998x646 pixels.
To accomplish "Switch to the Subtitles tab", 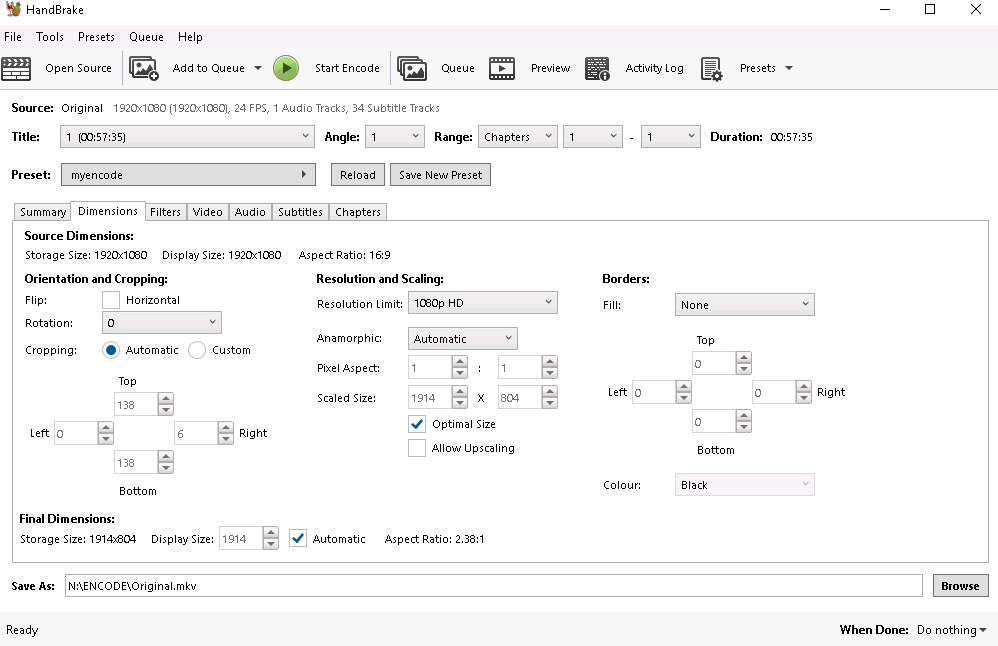I will point(300,212).
